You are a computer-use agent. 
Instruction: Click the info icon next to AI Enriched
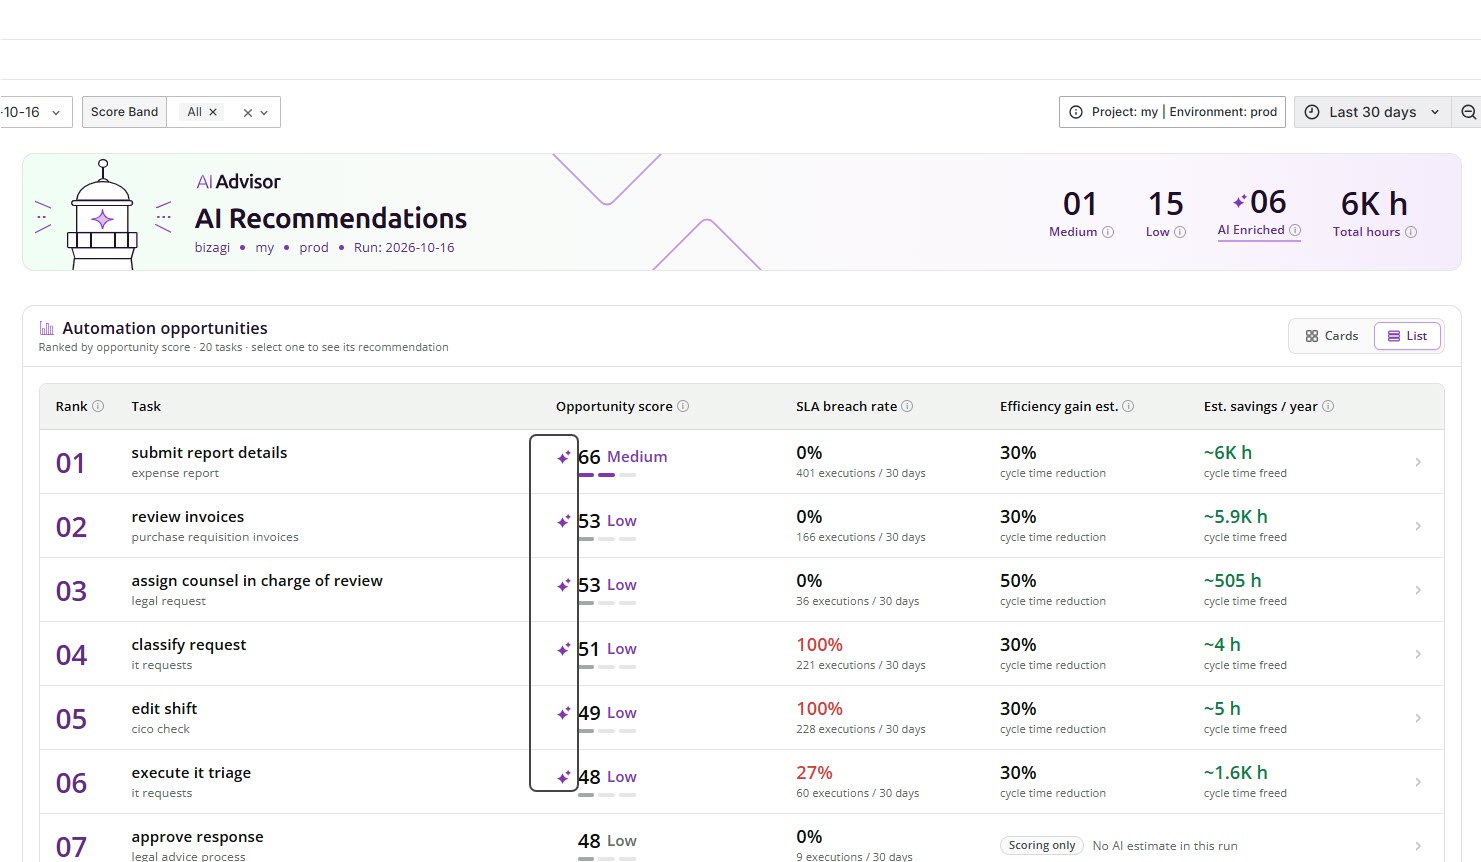coord(1295,230)
